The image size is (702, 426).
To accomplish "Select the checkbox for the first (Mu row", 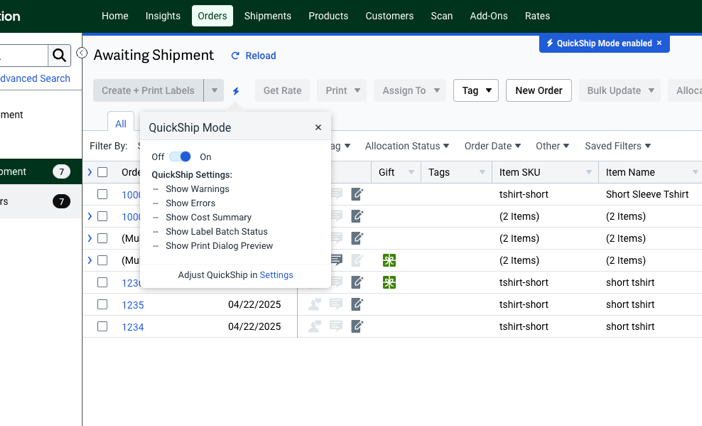I will point(103,238).
